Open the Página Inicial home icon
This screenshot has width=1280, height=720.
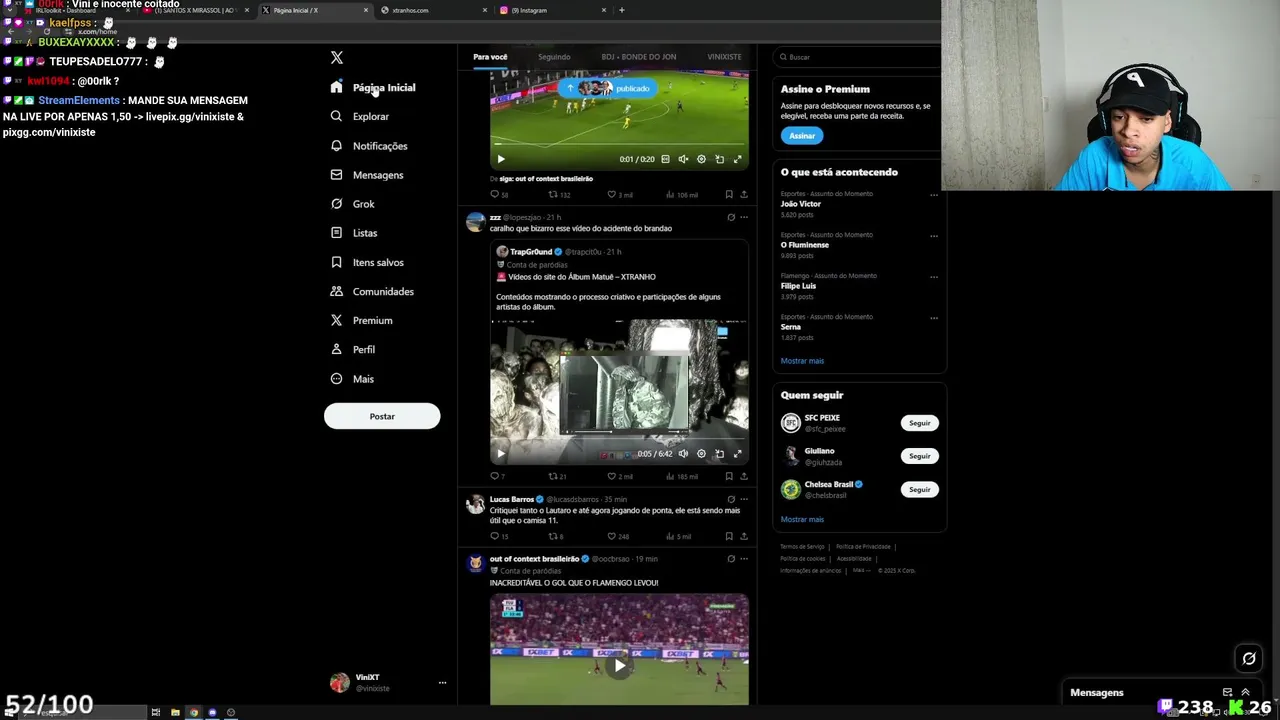coord(336,87)
